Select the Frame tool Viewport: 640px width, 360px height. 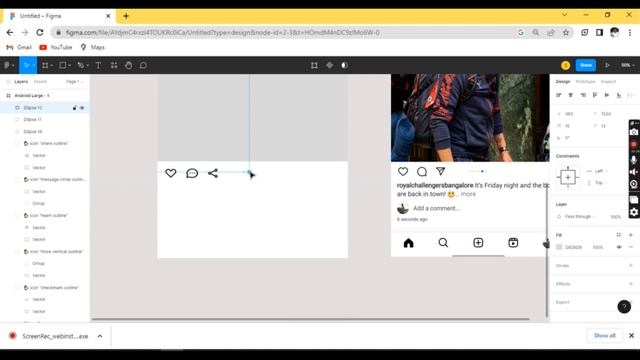[45, 65]
